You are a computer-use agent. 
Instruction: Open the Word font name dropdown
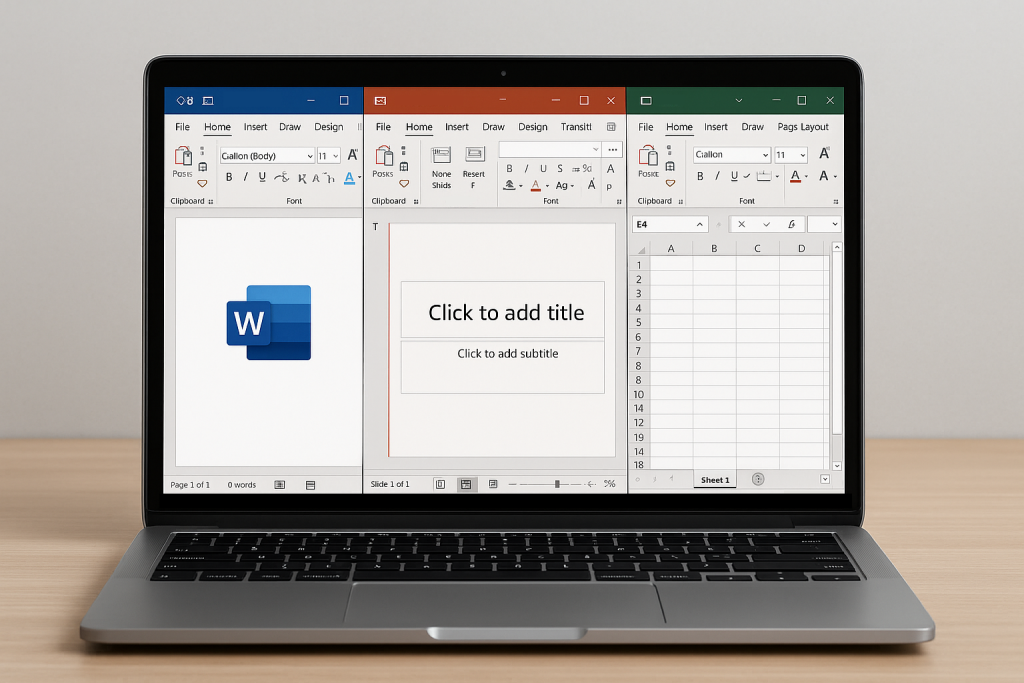[x=309, y=156]
